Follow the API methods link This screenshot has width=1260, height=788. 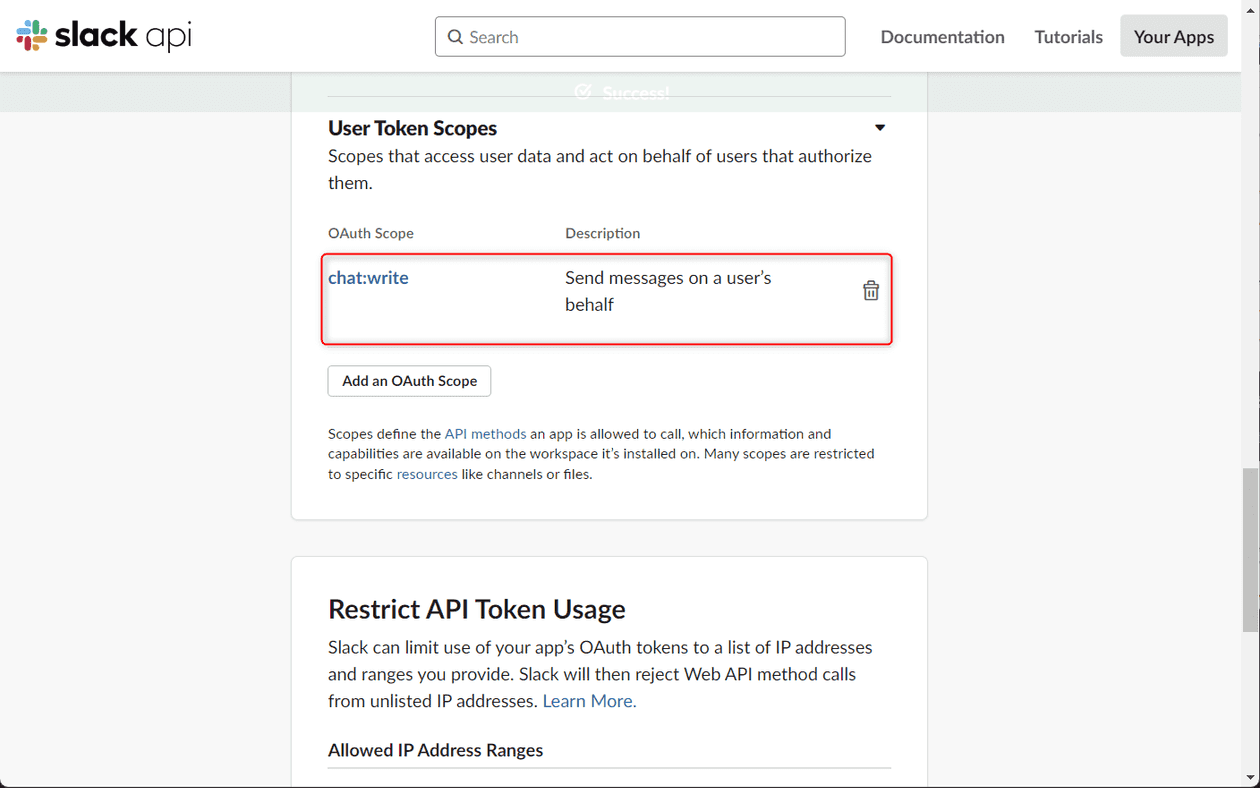click(x=485, y=434)
